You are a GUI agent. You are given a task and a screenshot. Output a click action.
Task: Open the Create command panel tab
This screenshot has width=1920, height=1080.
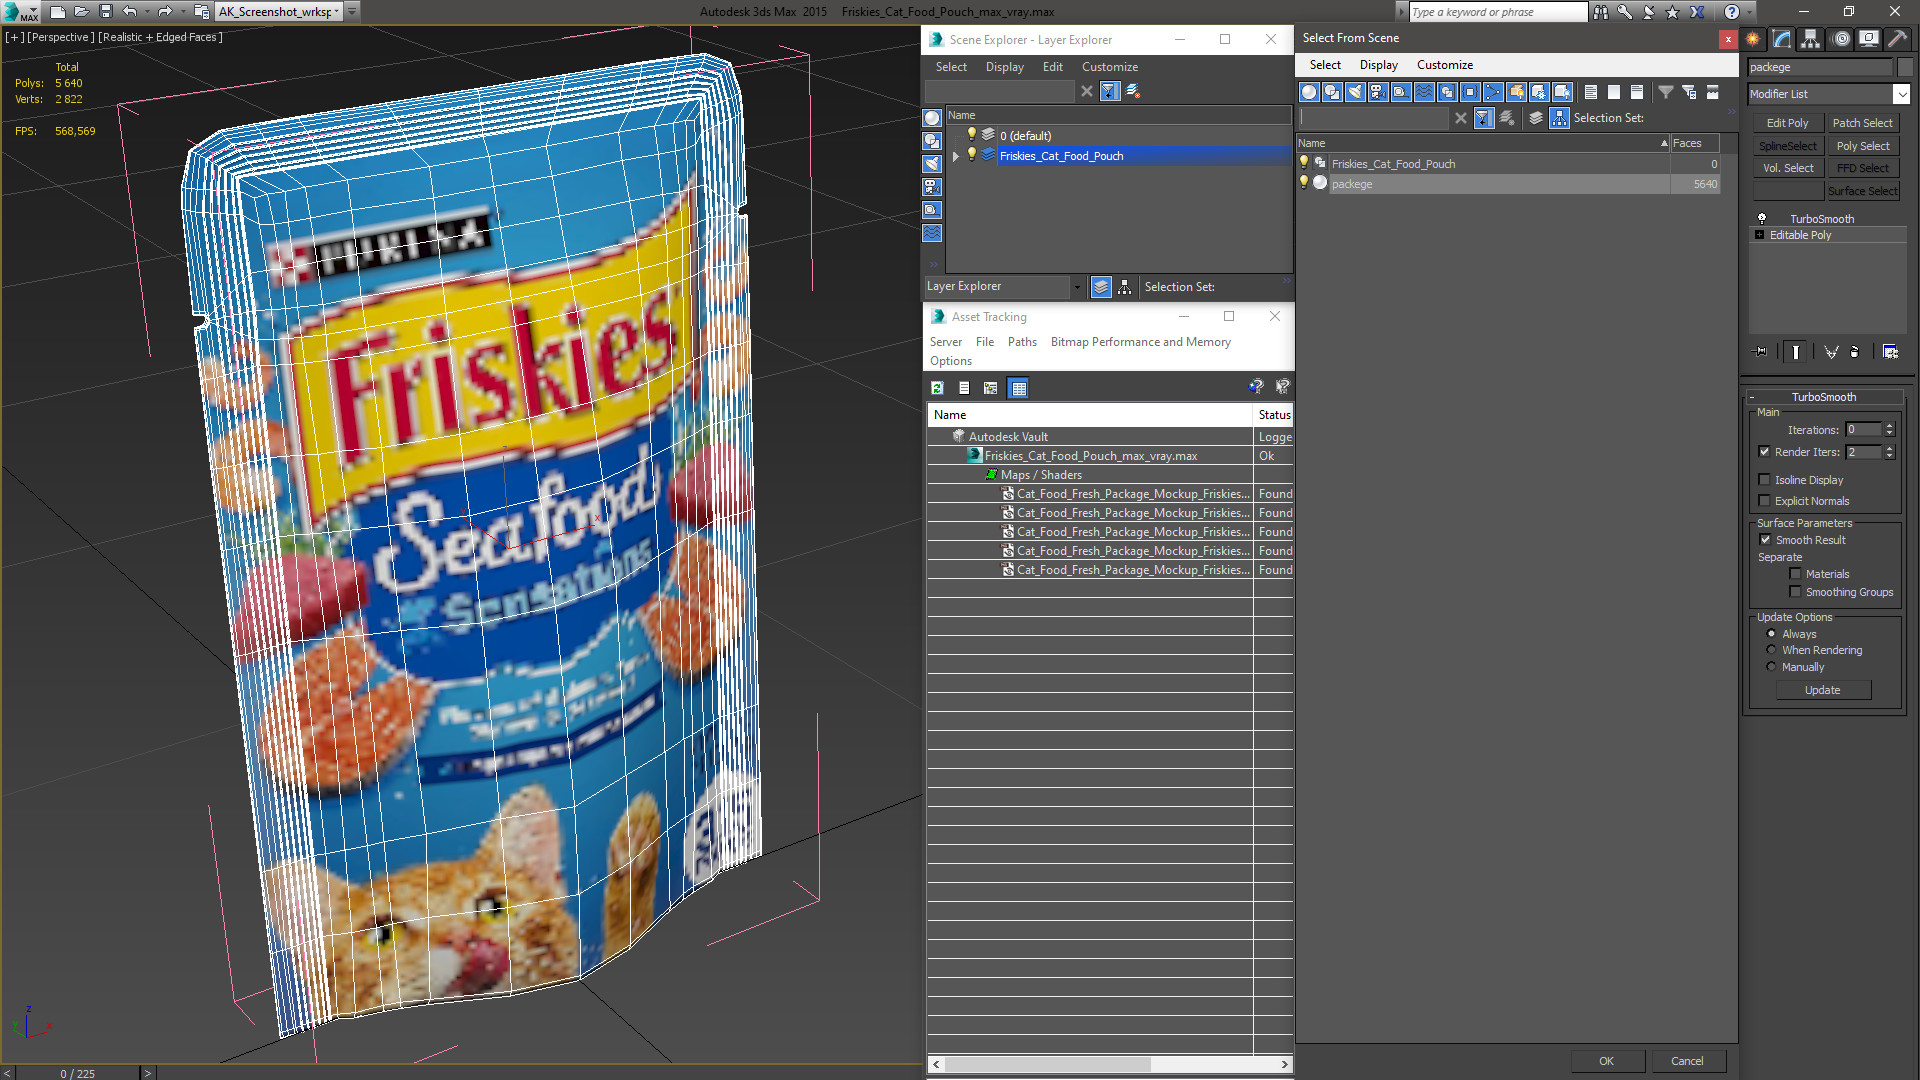[1753, 39]
